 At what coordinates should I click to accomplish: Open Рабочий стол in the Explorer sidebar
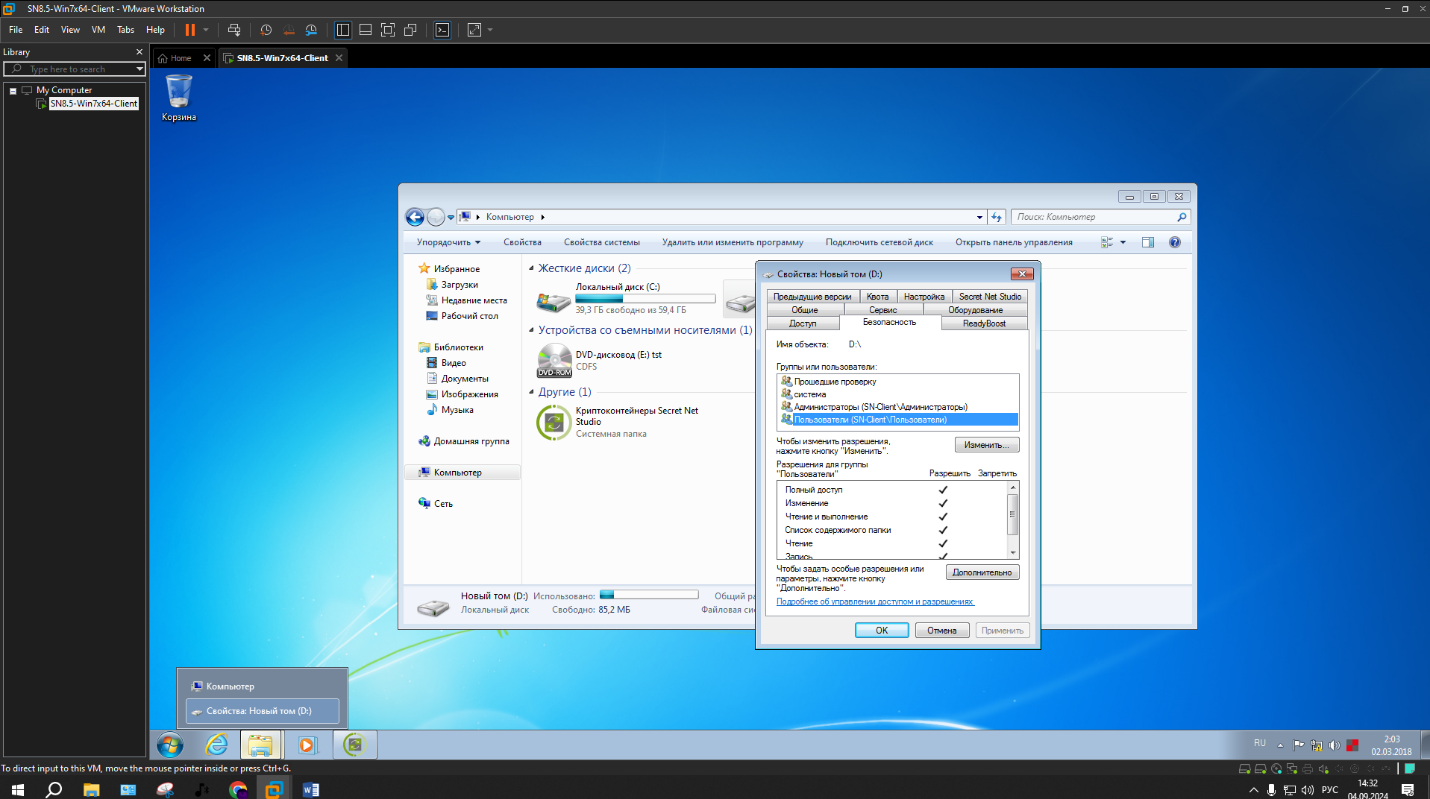[x=469, y=316]
